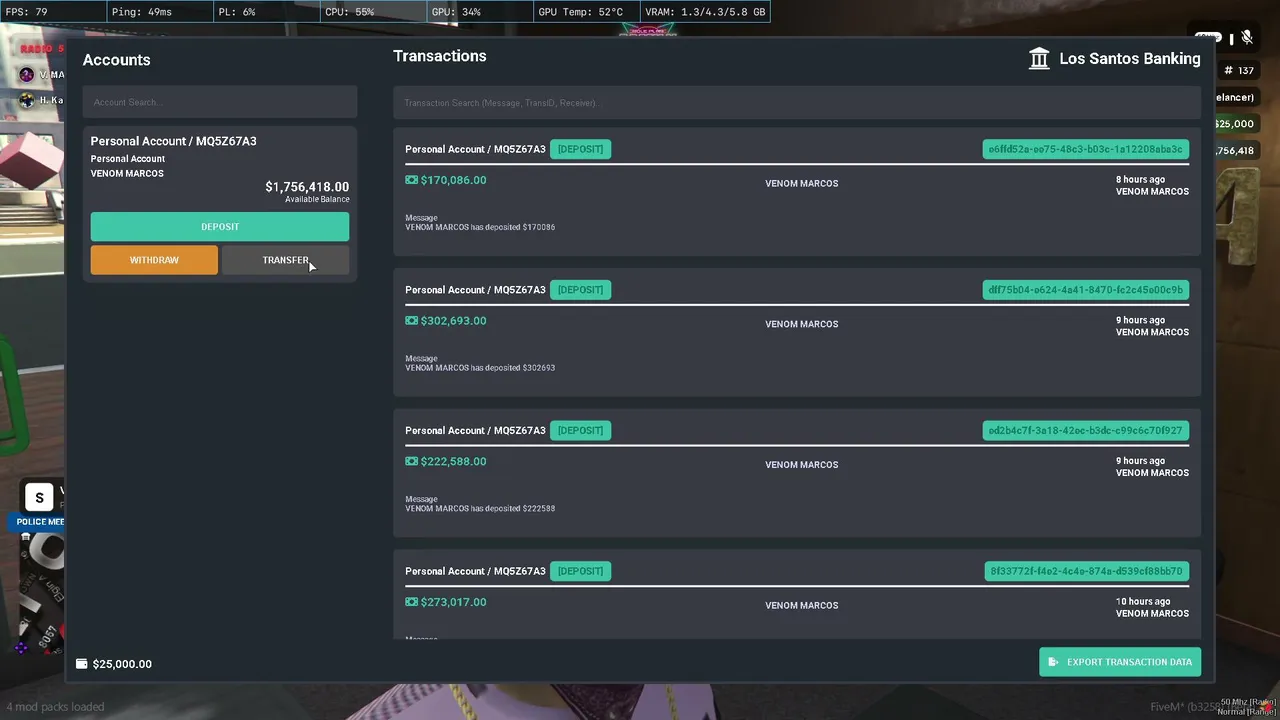
Task: Click "4 mod packs loaded" status text
Action: [x=55, y=707]
